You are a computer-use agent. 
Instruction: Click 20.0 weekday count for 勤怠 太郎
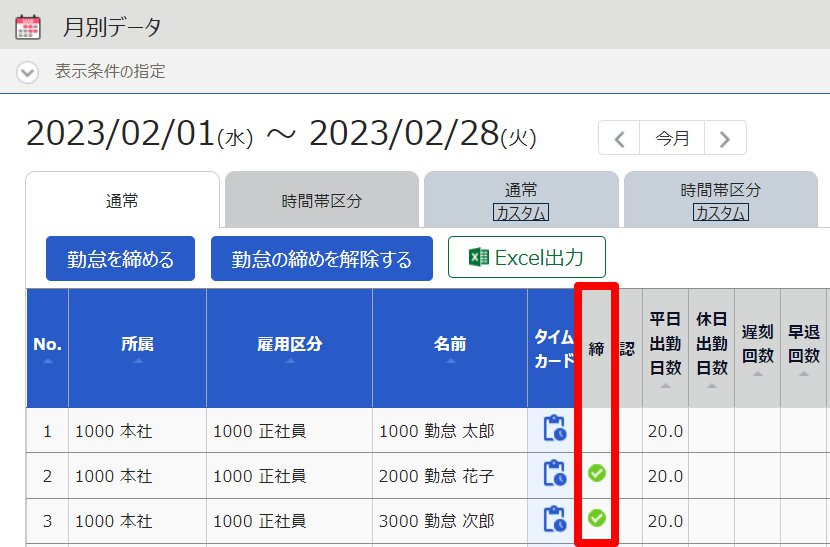click(x=665, y=431)
